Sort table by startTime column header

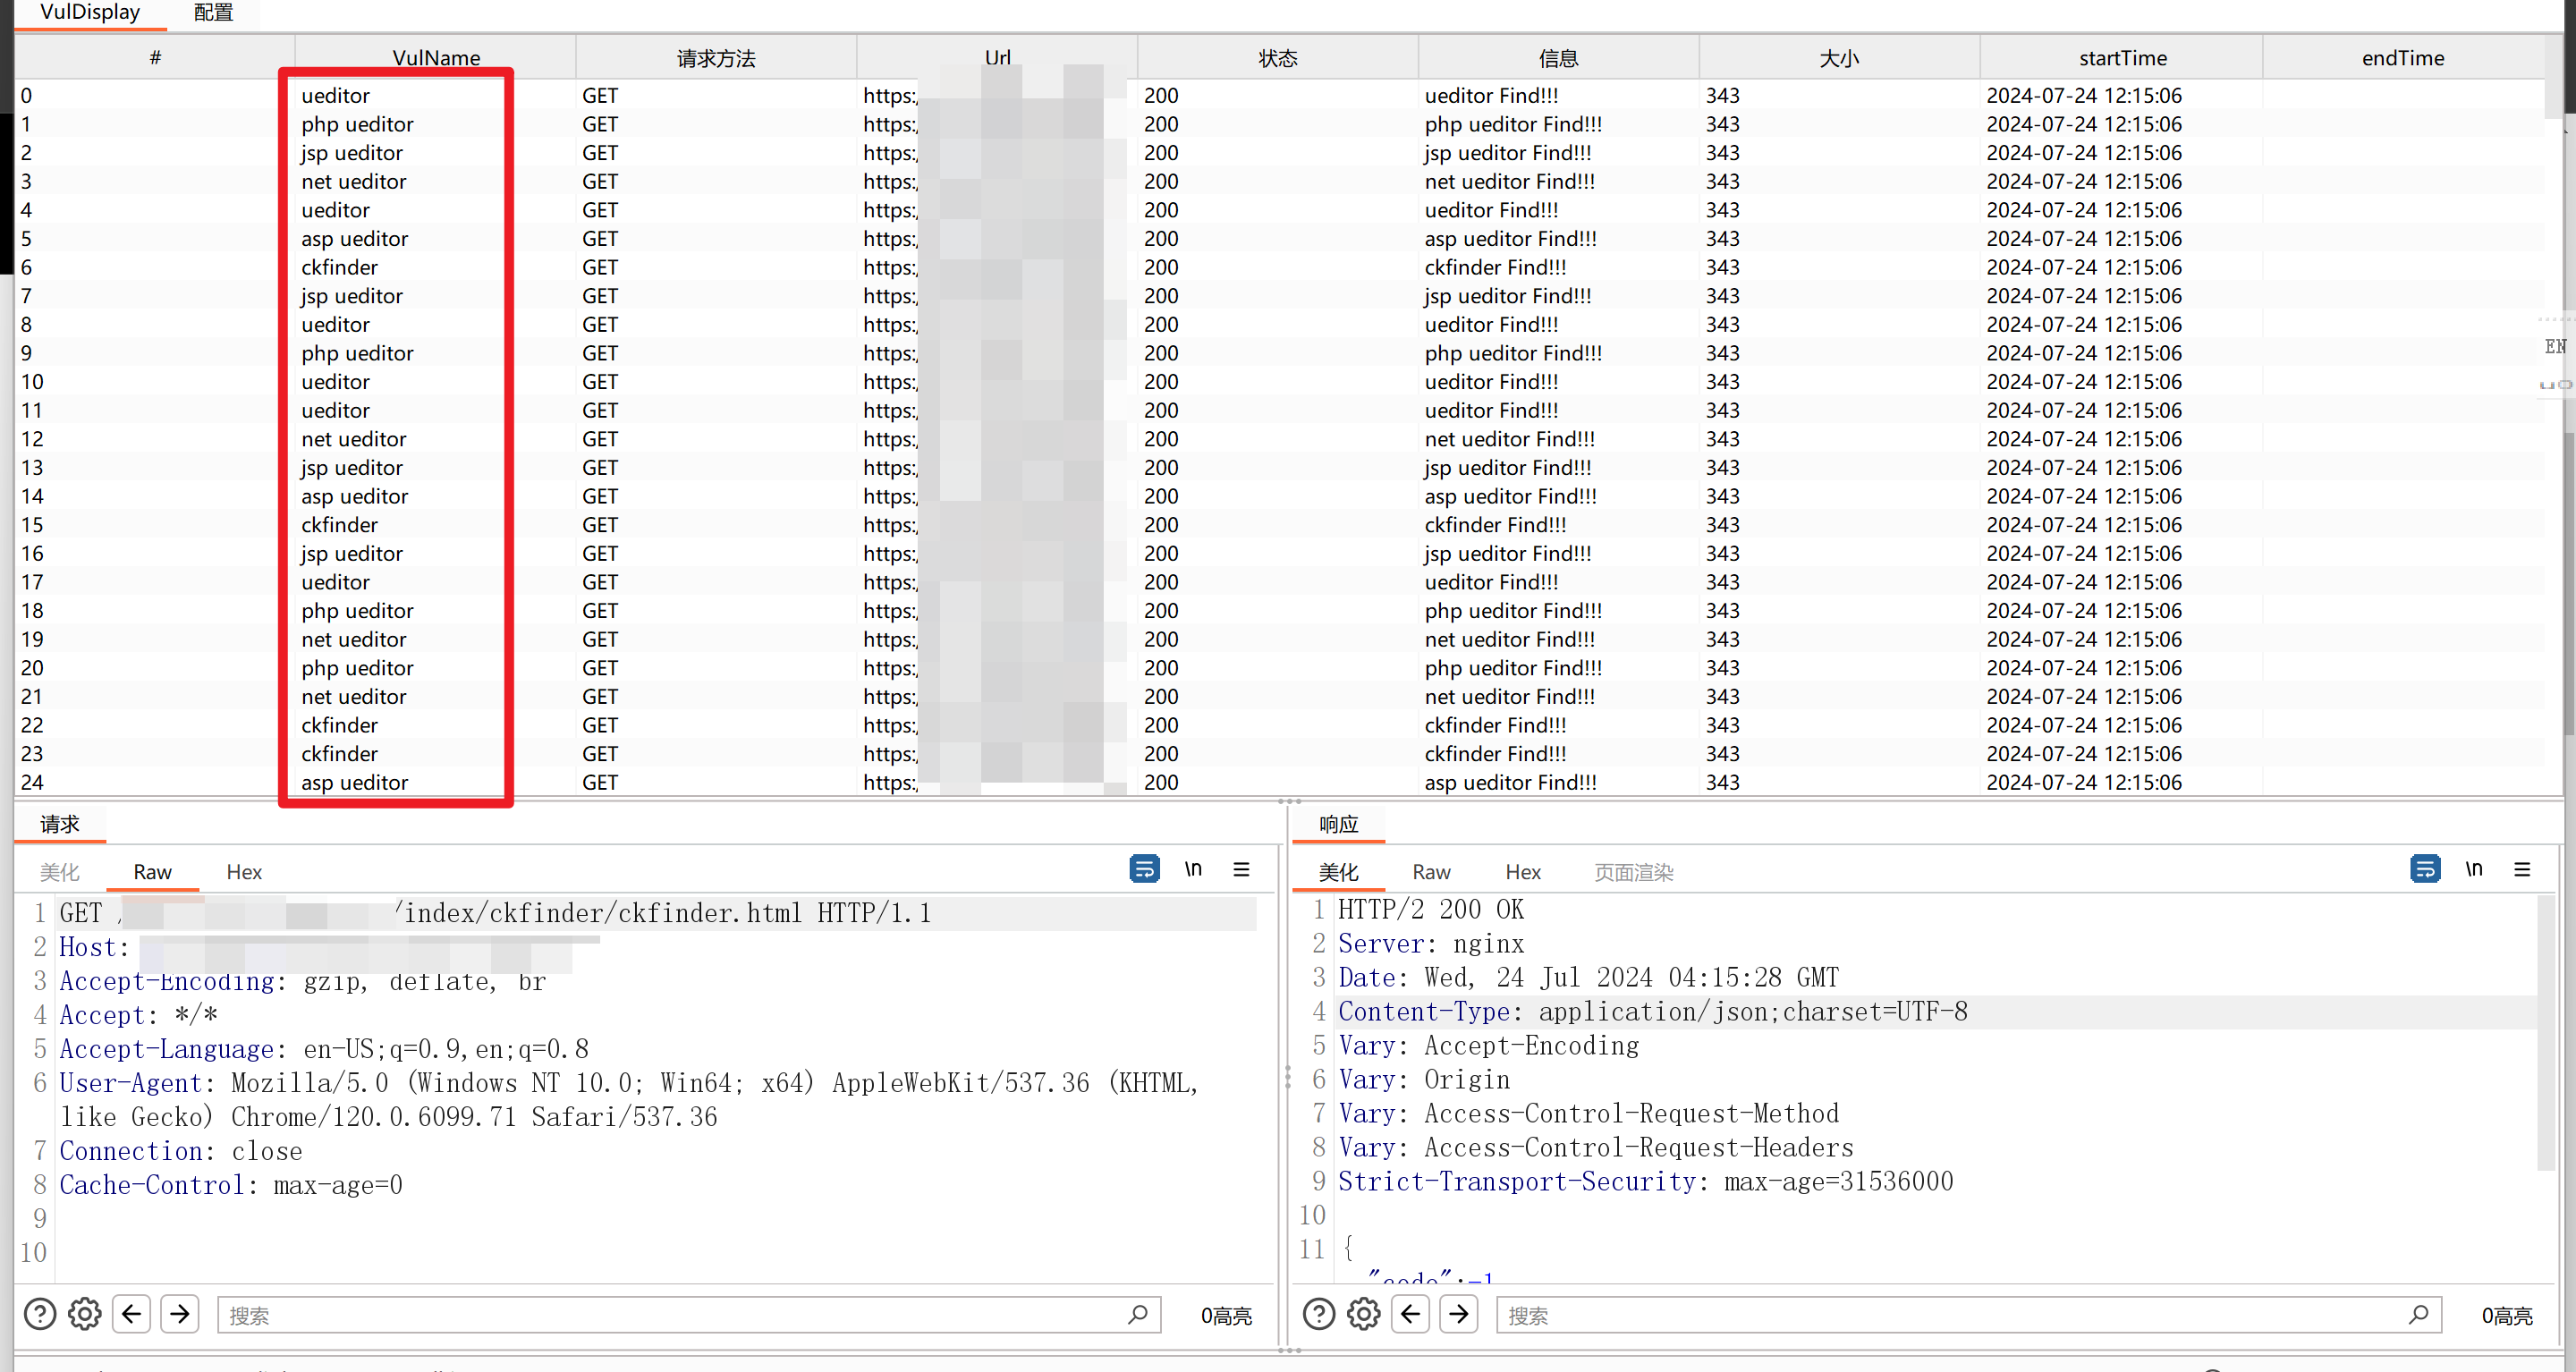[2122, 58]
